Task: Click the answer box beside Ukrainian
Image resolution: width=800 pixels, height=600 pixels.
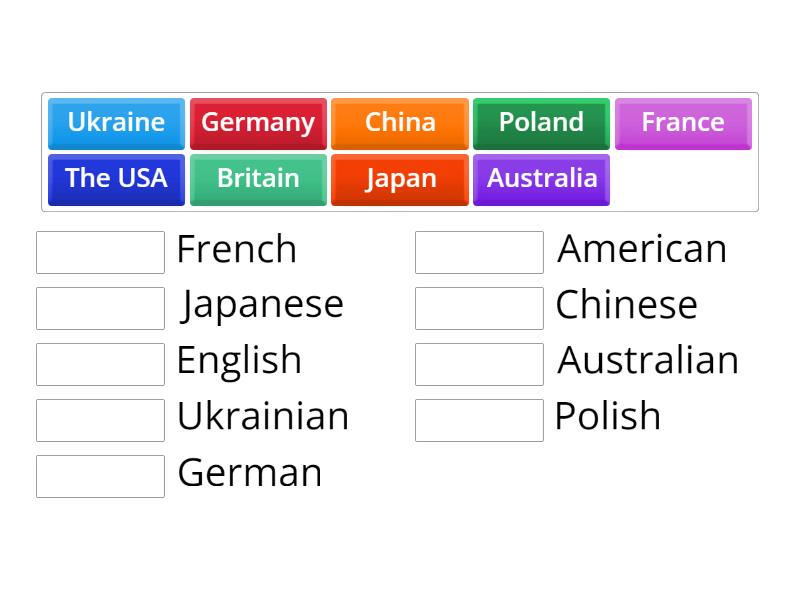Action: point(100,419)
